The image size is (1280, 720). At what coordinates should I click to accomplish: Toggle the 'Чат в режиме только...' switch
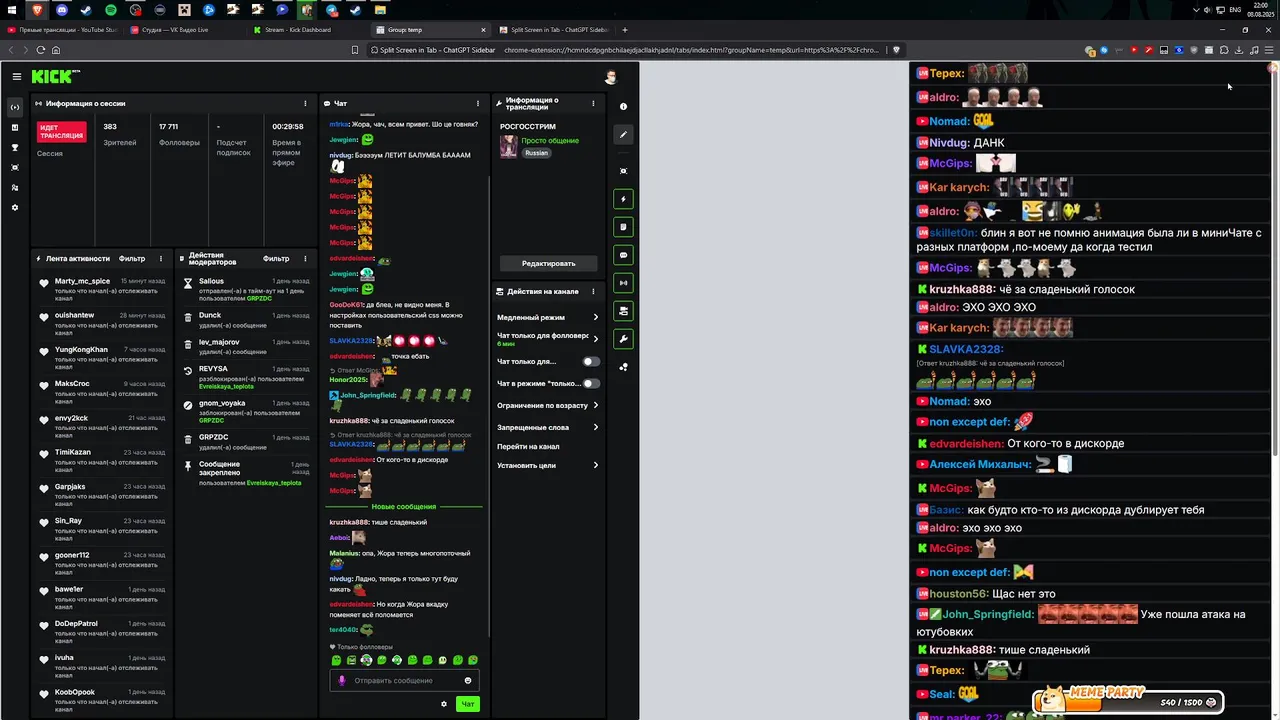[591, 383]
